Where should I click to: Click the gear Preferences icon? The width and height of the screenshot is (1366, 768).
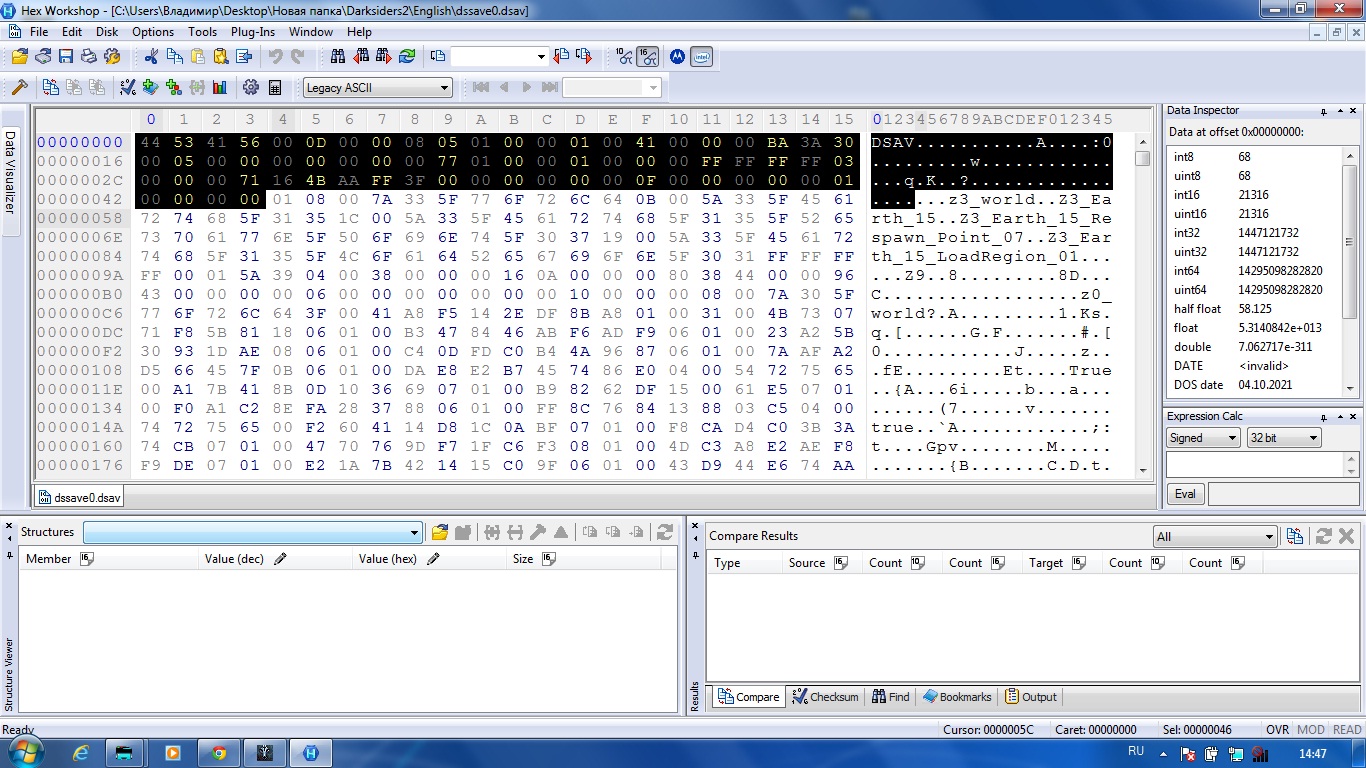coord(251,88)
